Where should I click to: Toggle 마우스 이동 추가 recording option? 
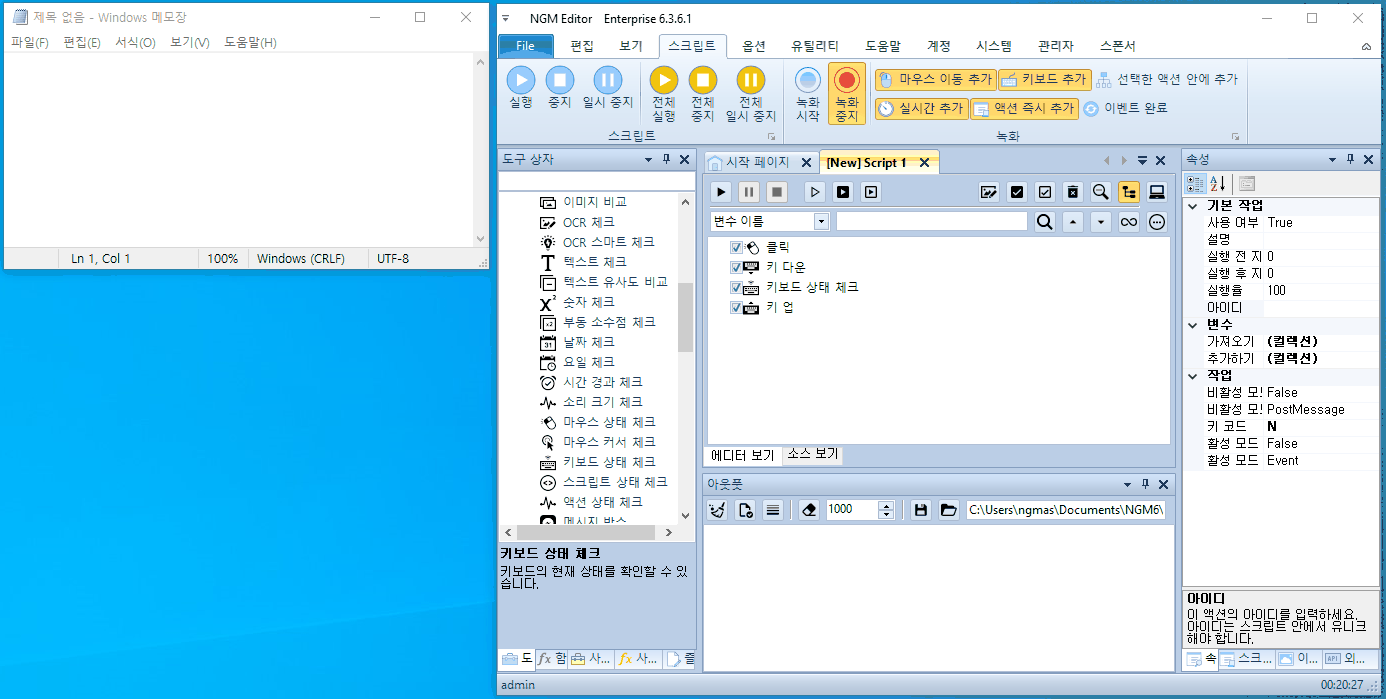[934, 79]
